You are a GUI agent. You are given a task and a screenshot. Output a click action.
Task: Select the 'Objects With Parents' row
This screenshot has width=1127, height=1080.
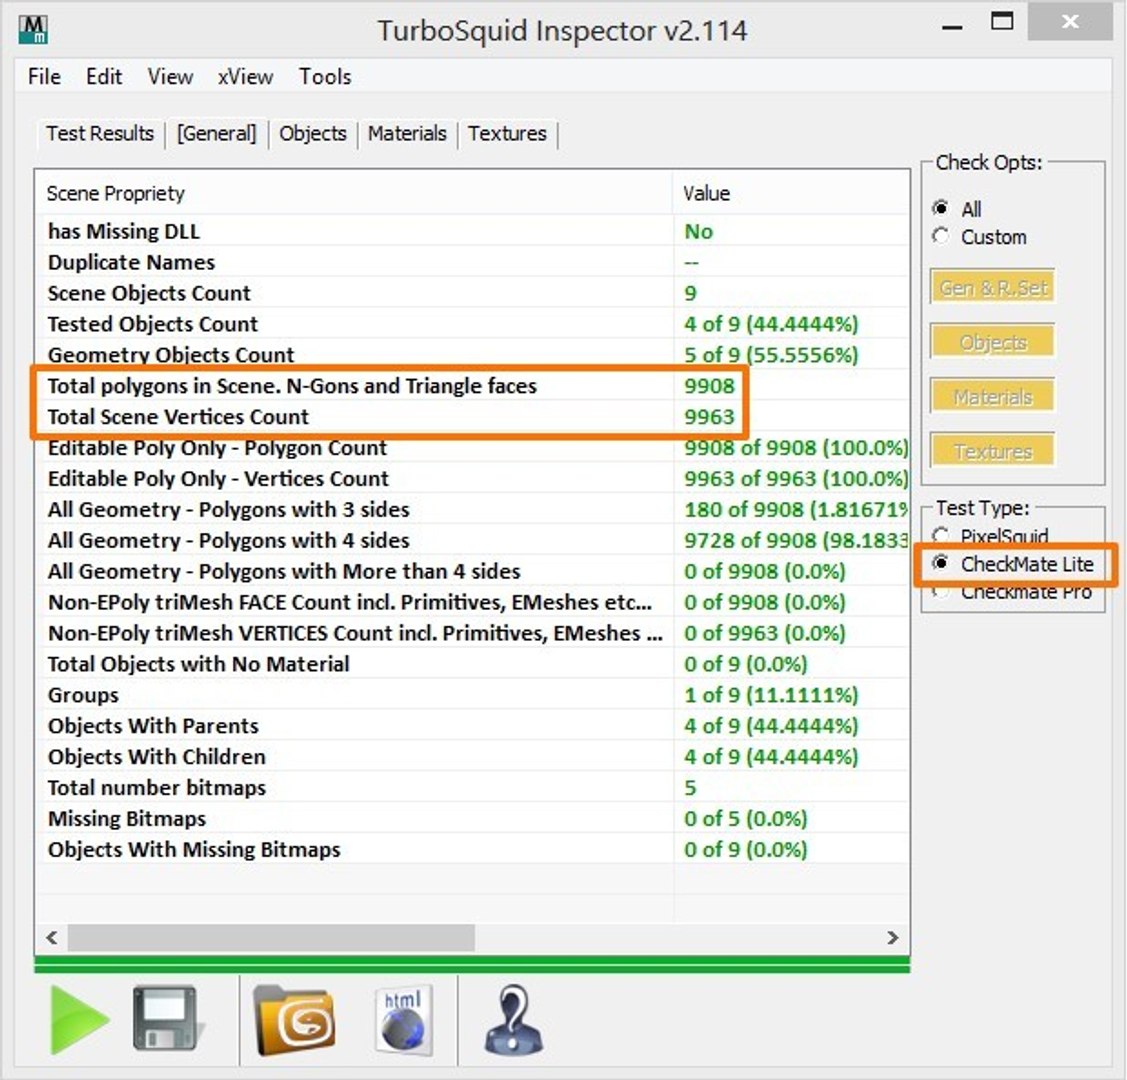[472, 726]
